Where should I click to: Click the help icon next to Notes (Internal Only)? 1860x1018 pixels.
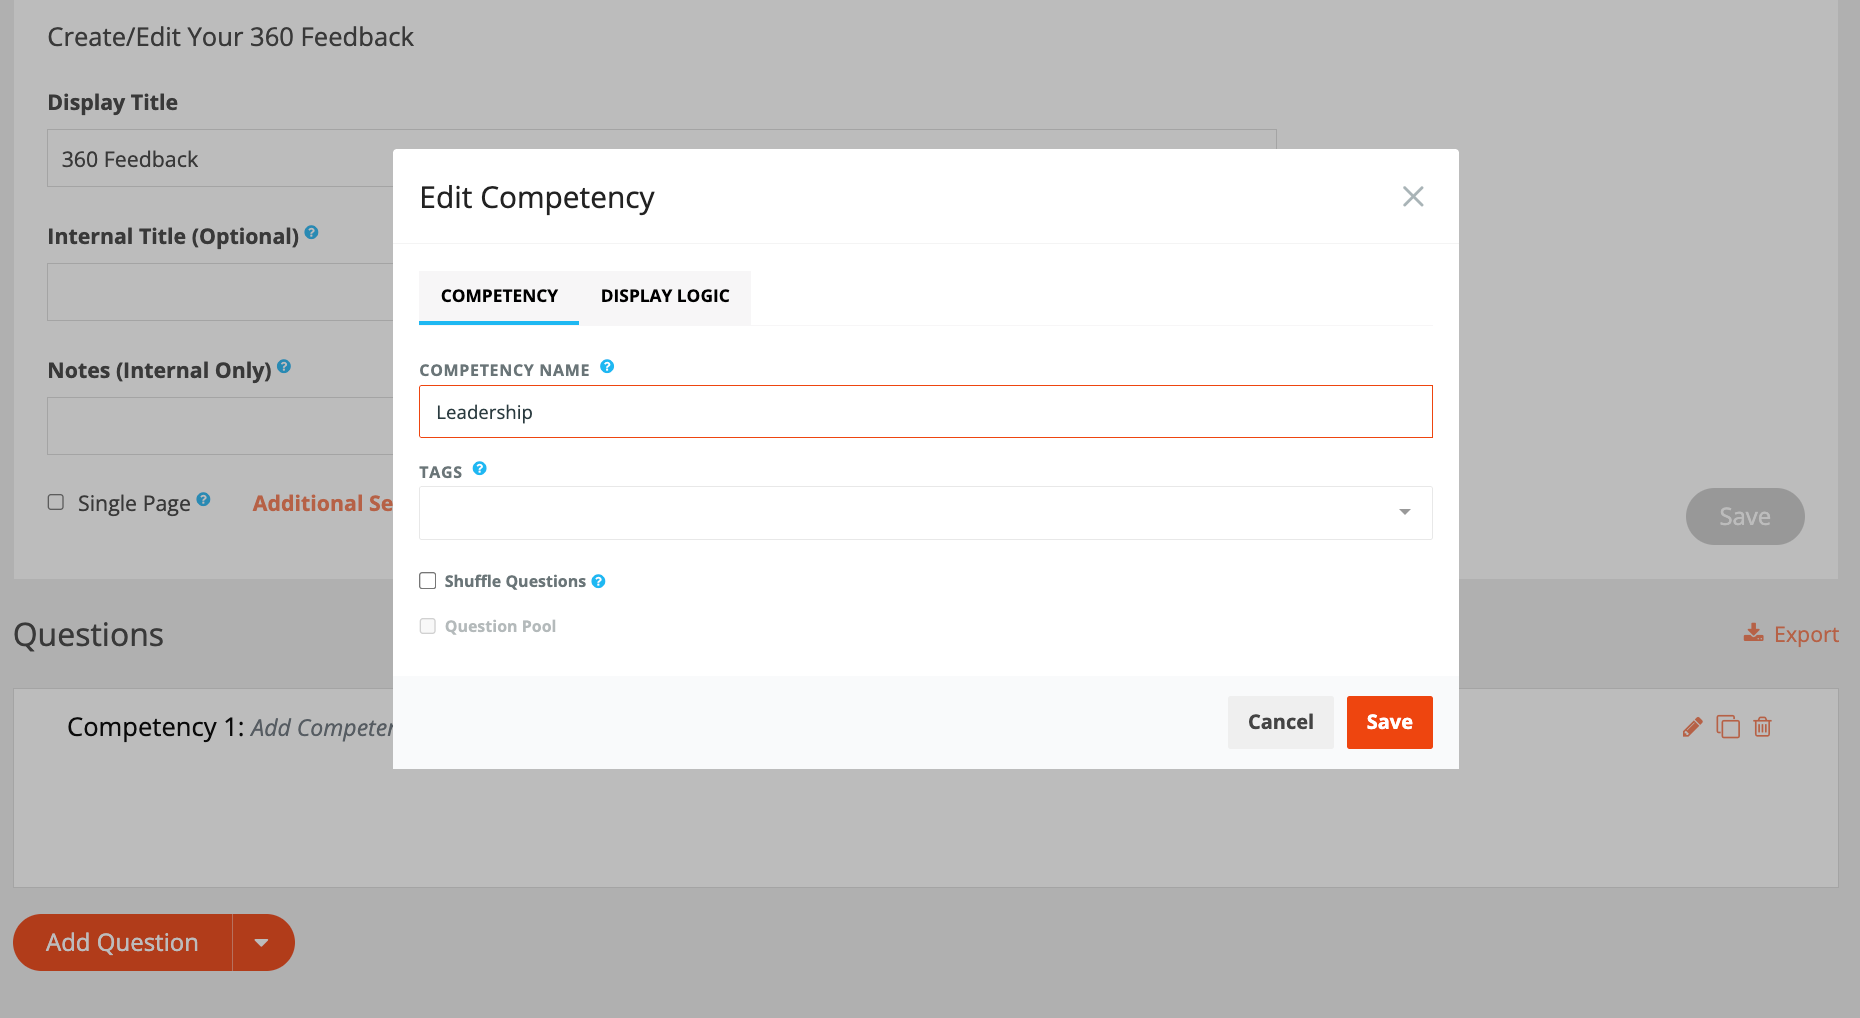284,366
